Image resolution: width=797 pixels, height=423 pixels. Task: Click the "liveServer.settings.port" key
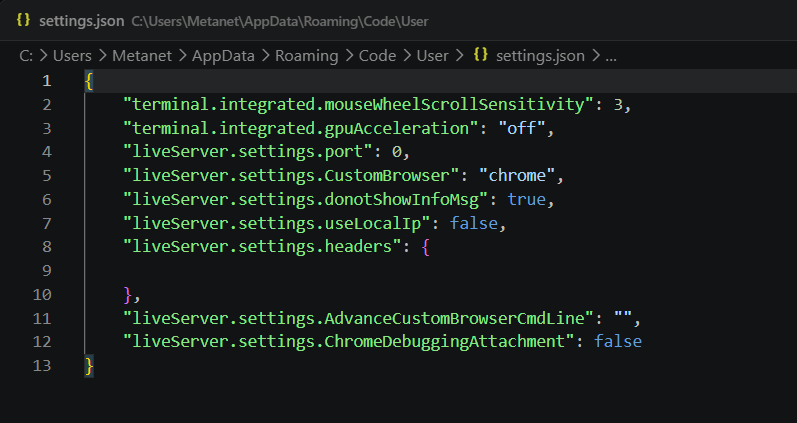pyautogui.click(x=249, y=152)
